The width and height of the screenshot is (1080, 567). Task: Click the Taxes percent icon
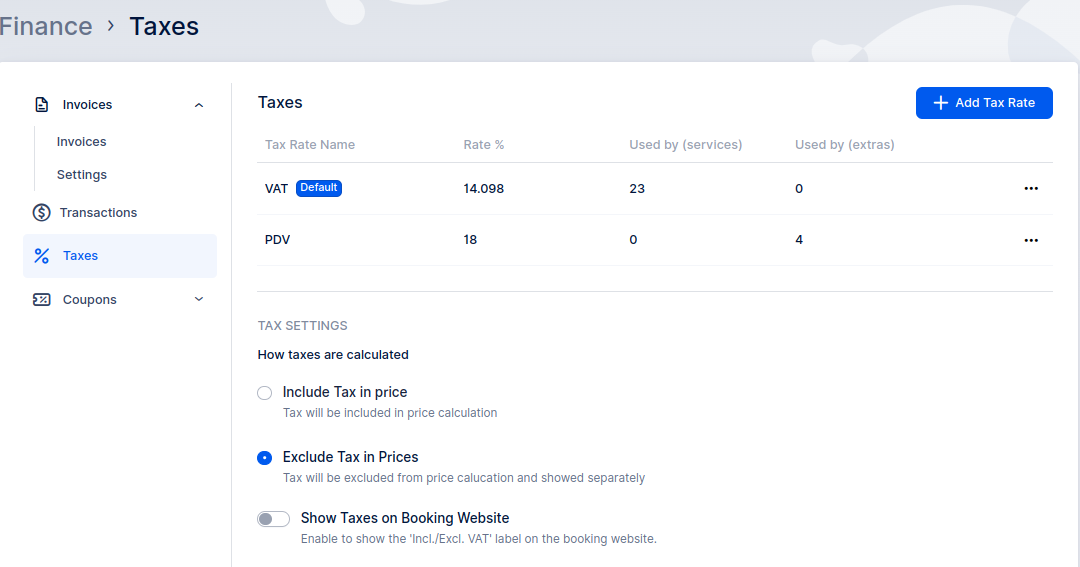[41, 256]
